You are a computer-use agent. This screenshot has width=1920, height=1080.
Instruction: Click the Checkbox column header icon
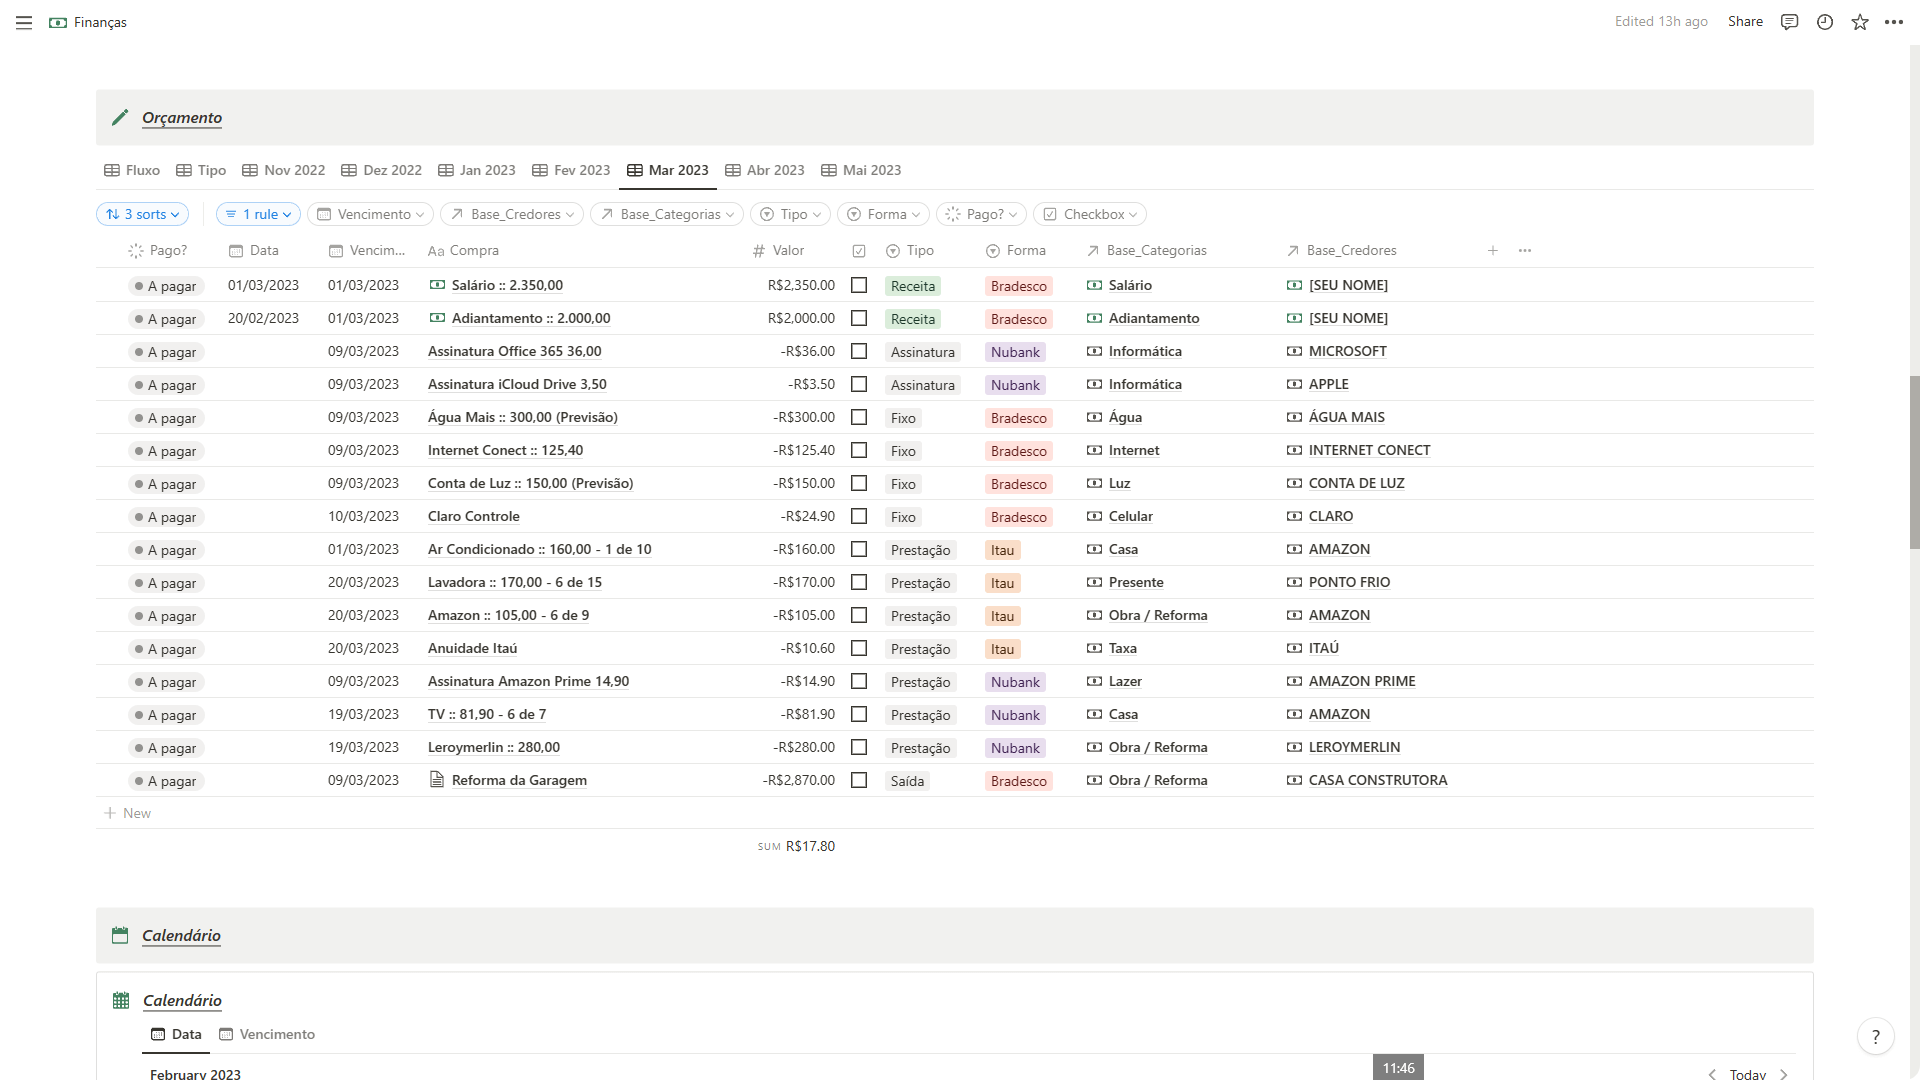[x=859, y=251]
